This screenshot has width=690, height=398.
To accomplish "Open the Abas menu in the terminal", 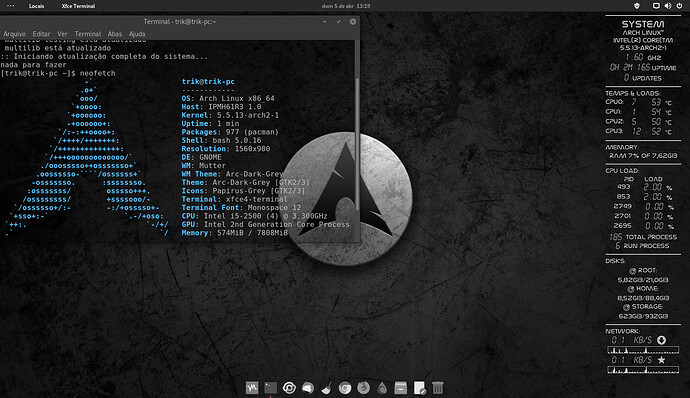I will [x=115, y=34].
